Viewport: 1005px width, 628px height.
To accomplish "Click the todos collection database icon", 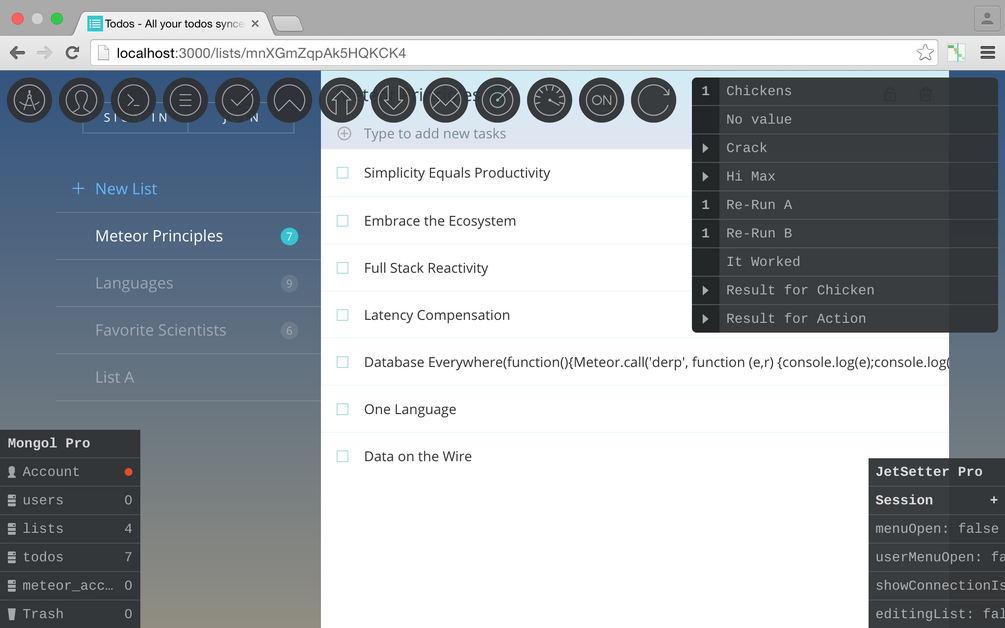I will tap(12, 557).
